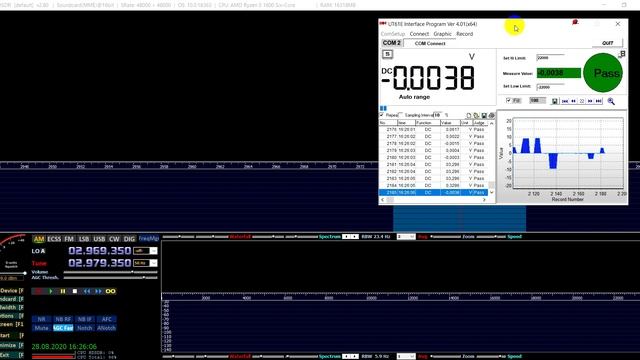The height and width of the screenshot is (360, 640).
Task: Open the upper spectrum averaging dropdown
Action: 412,237
